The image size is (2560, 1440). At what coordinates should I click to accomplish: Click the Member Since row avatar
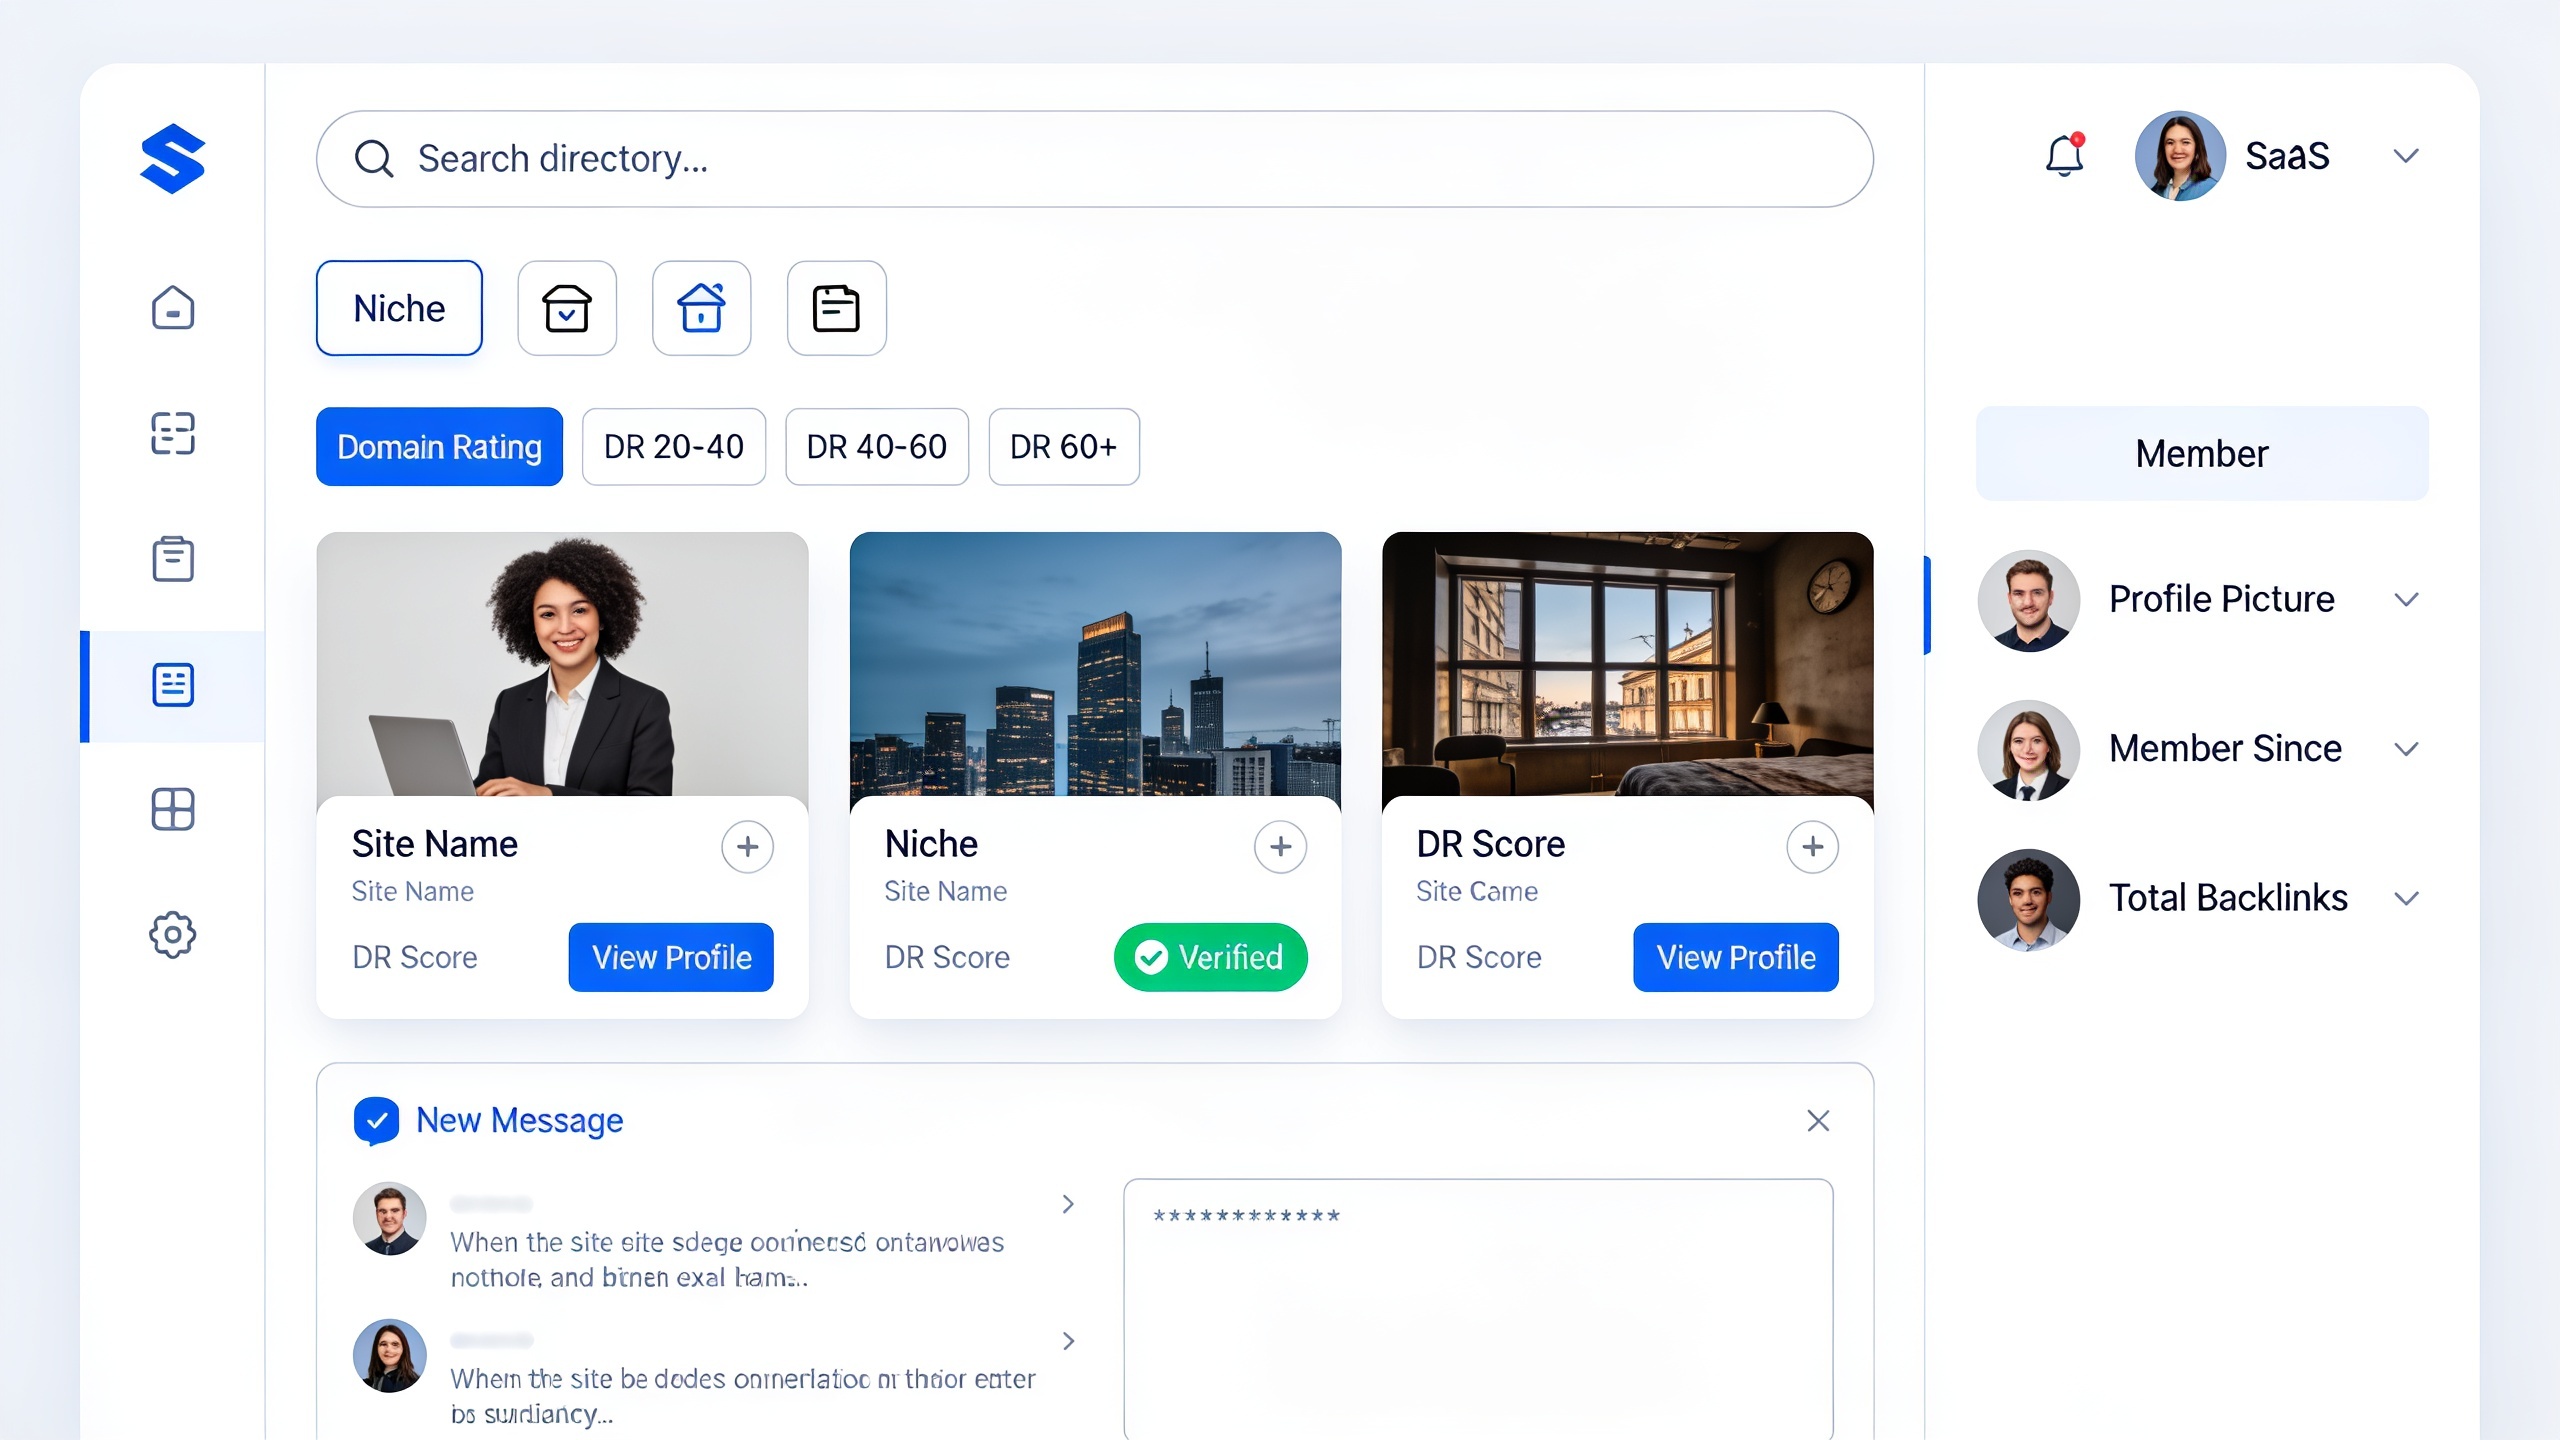point(2029,750)
